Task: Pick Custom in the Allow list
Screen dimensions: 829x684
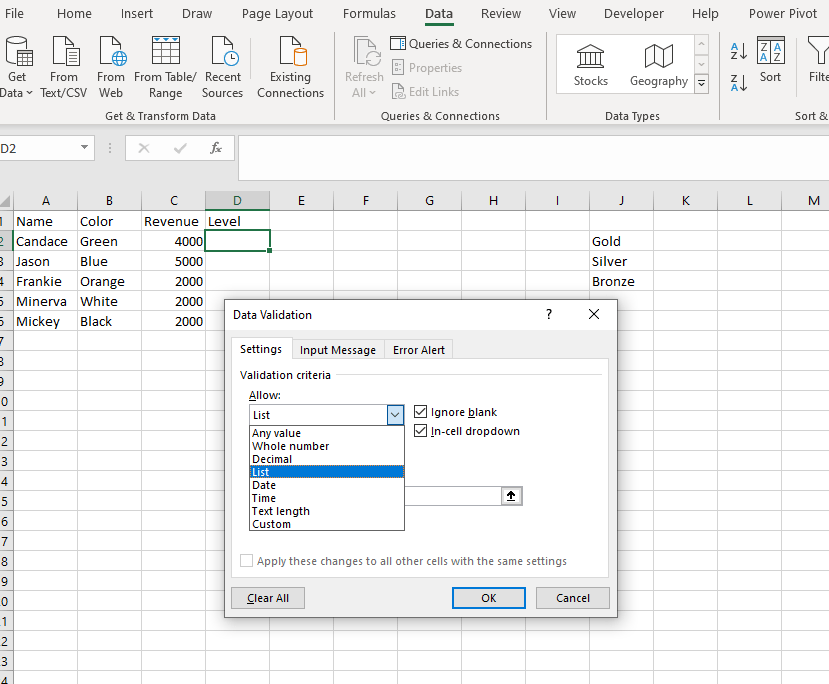Action: click(271, 524)
